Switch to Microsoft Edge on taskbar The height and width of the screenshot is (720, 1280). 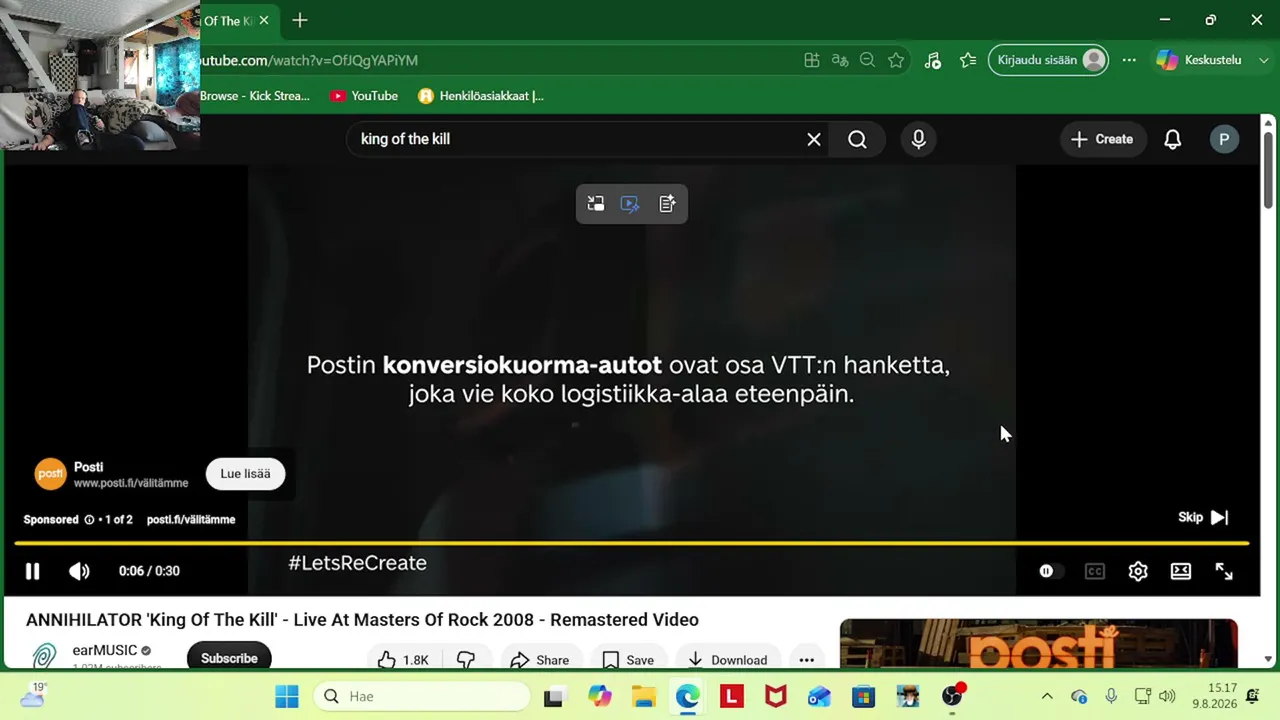click(687, 696)
